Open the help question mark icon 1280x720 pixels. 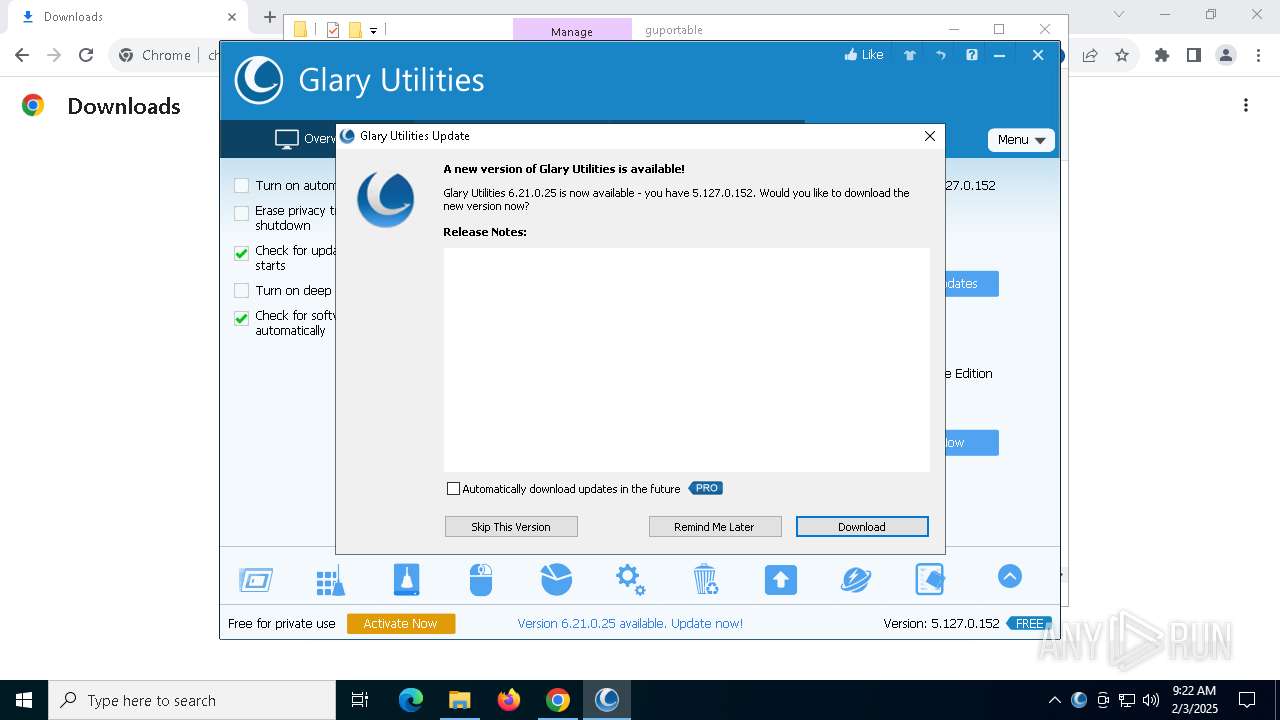click(x=972, y=55)
